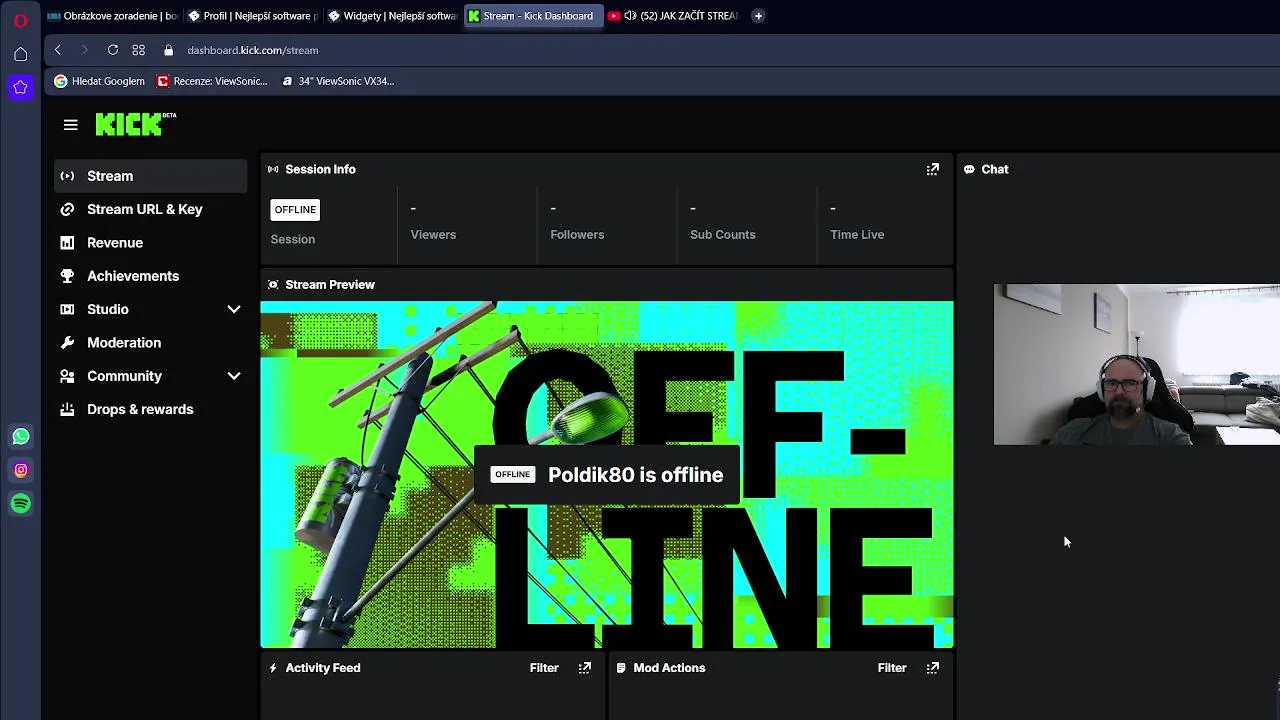The image size is (1280, 720).
Task: Open the Recenze: ViewSonic bookmark
Action: (x=212, y=81)
